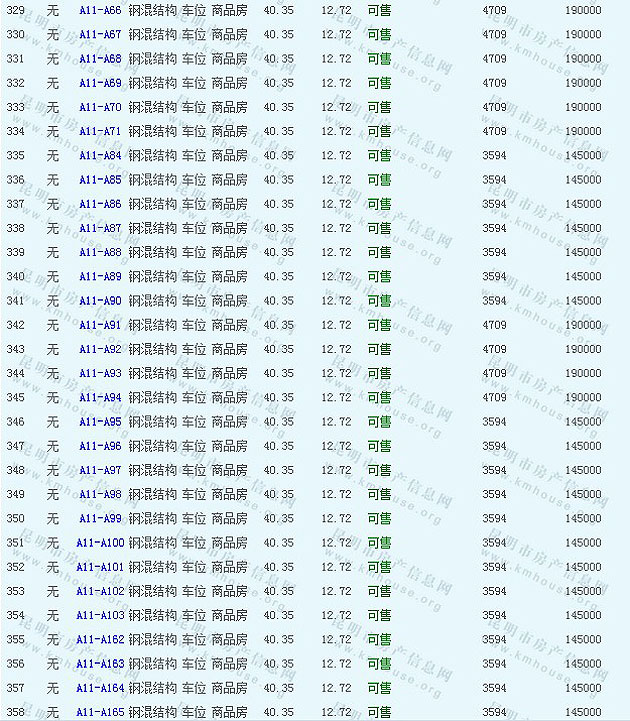Screen dimensions: 630x721
Task: Select the A11-A162 unit link
Action: click(100, 639)
